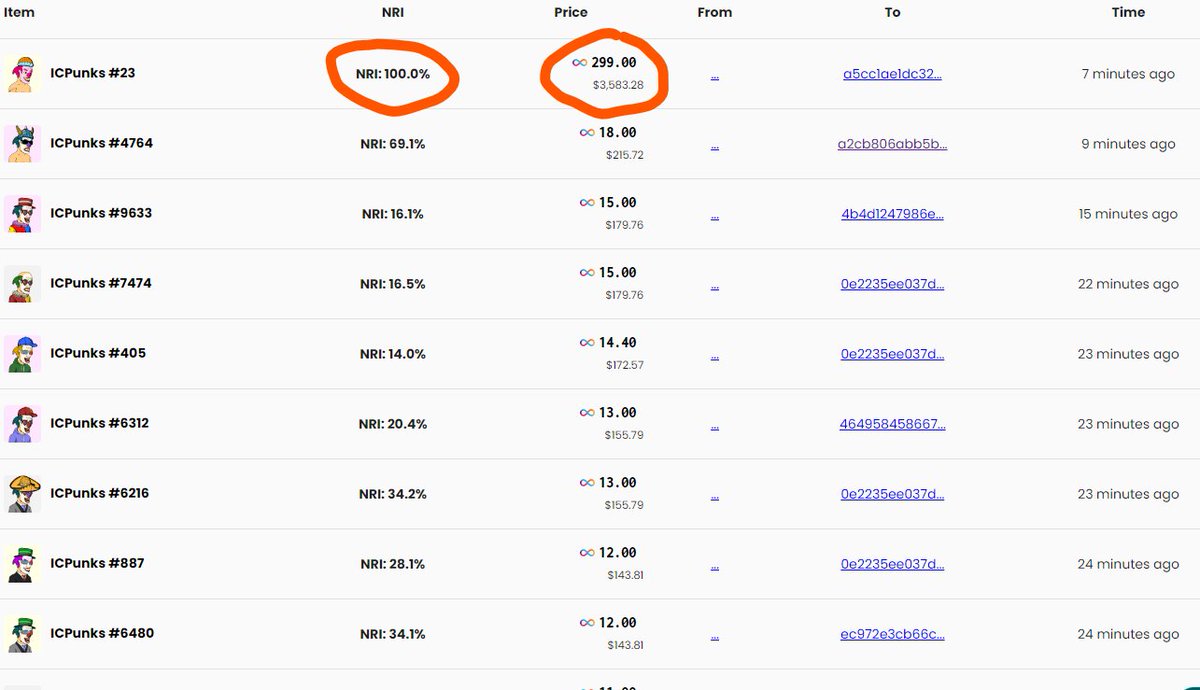Screen dimensions: 1200x690
Task: Click the NRI: 100.0% value
Action: (393, 74)
